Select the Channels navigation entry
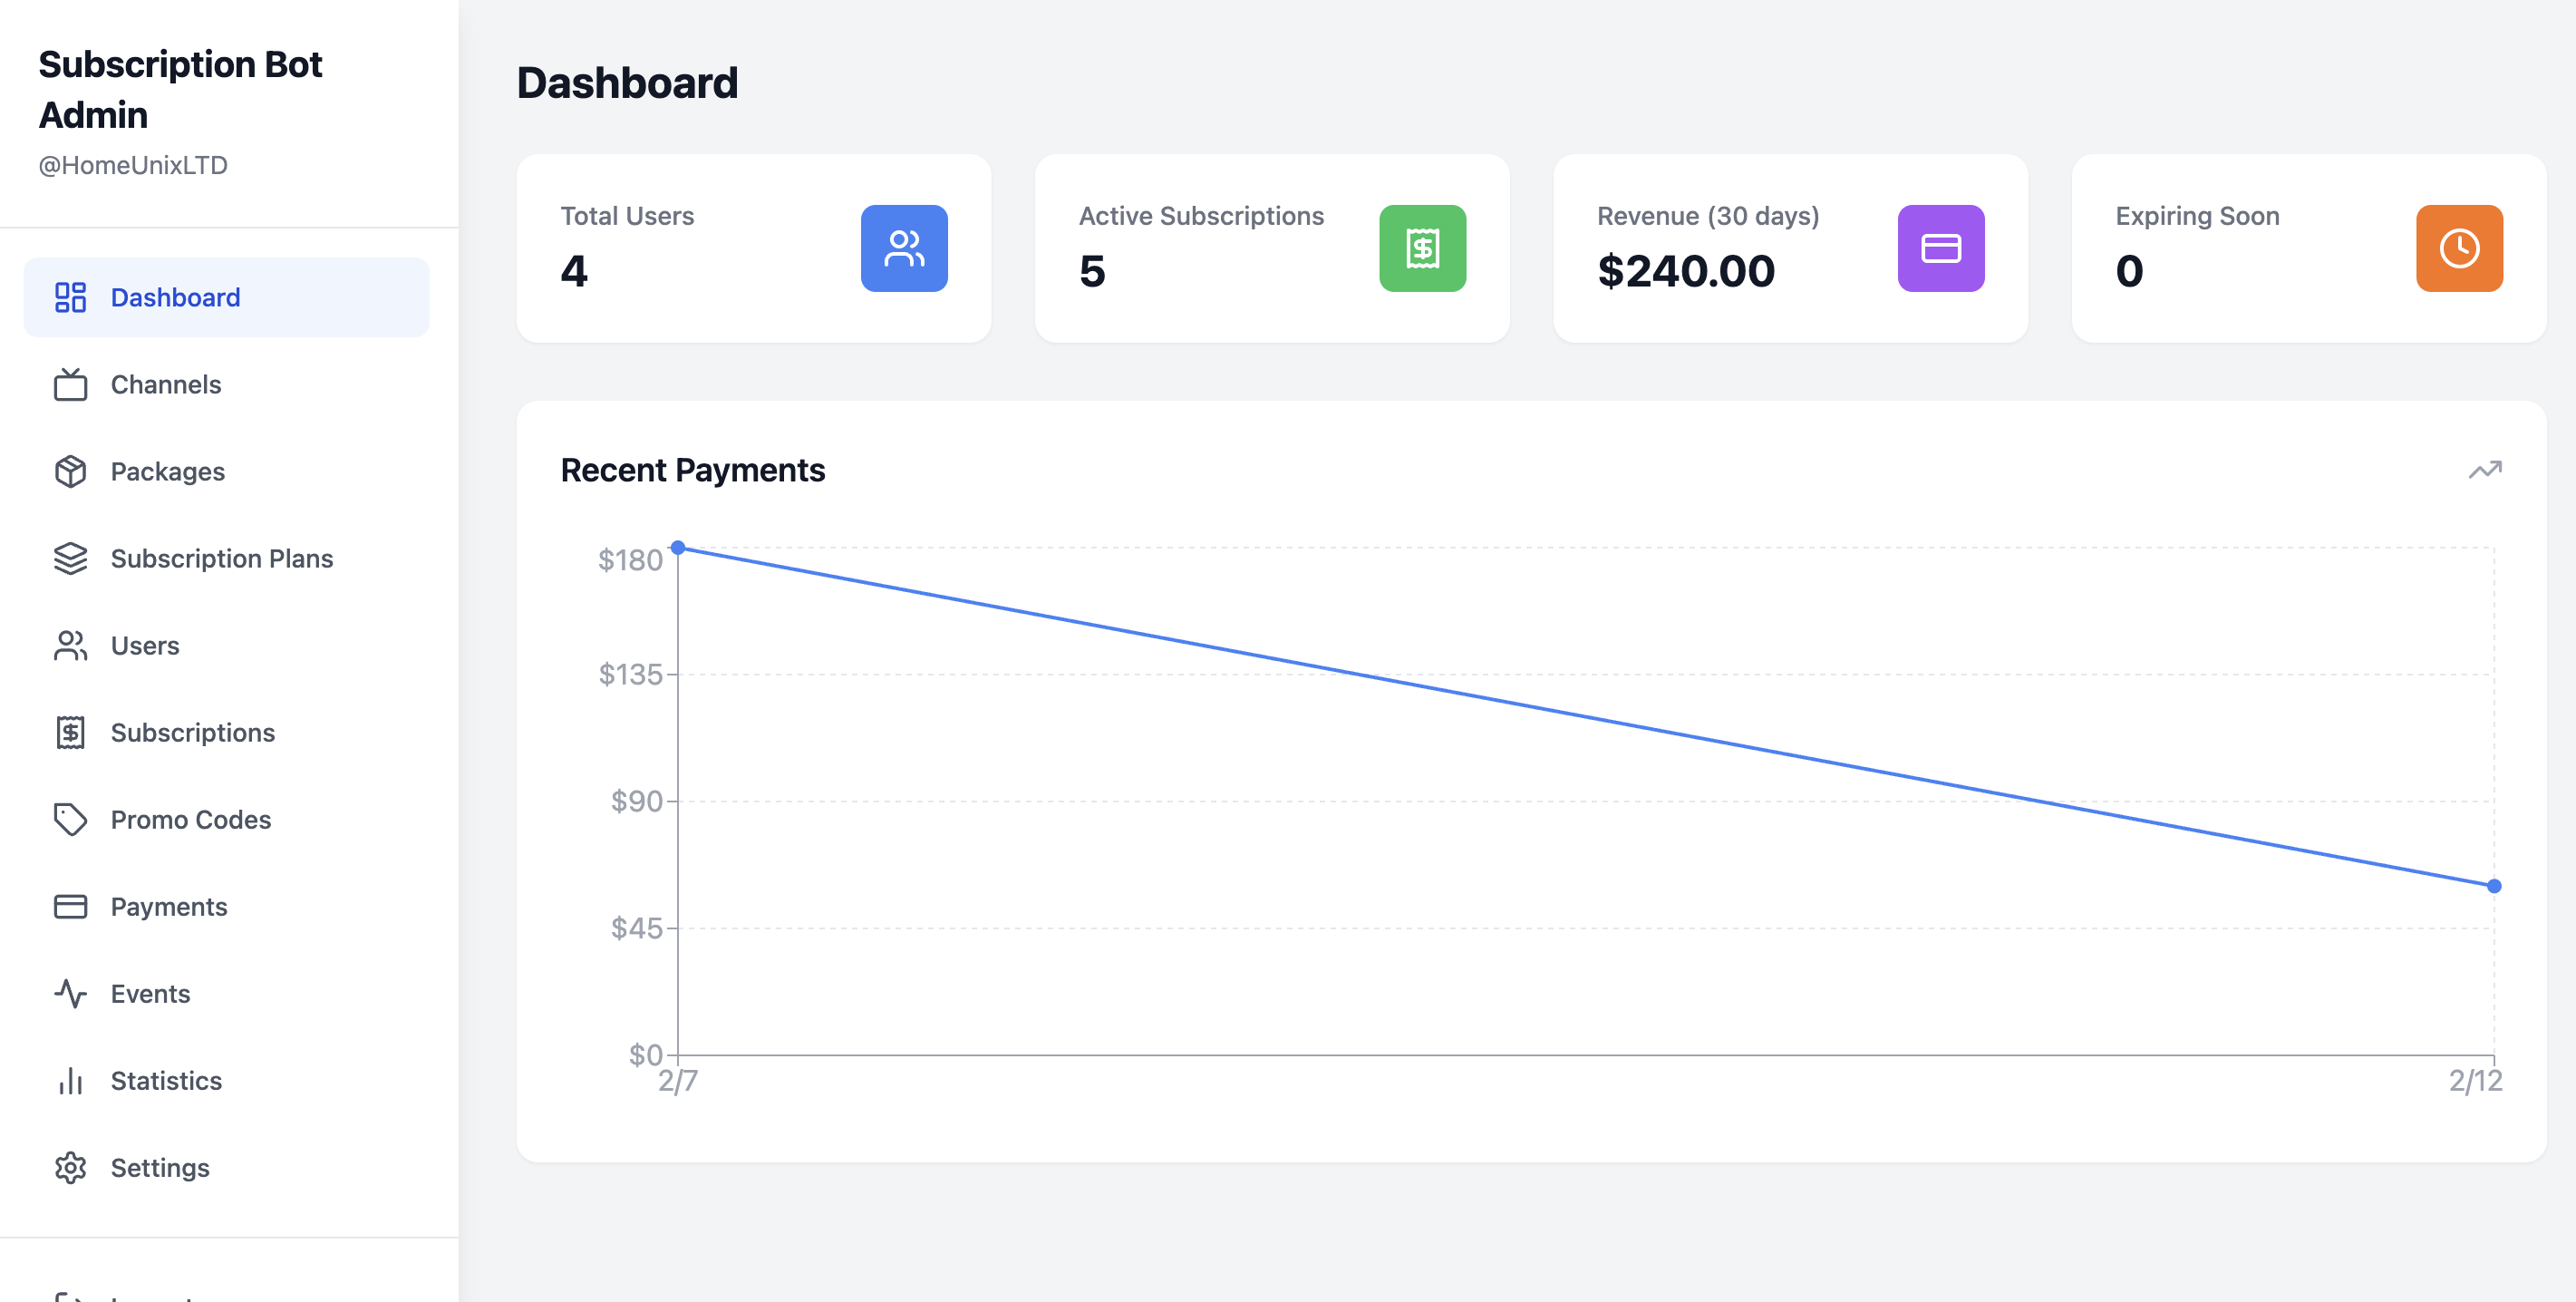Viewport: 2576px width, 1302px height. coord(165,384)
